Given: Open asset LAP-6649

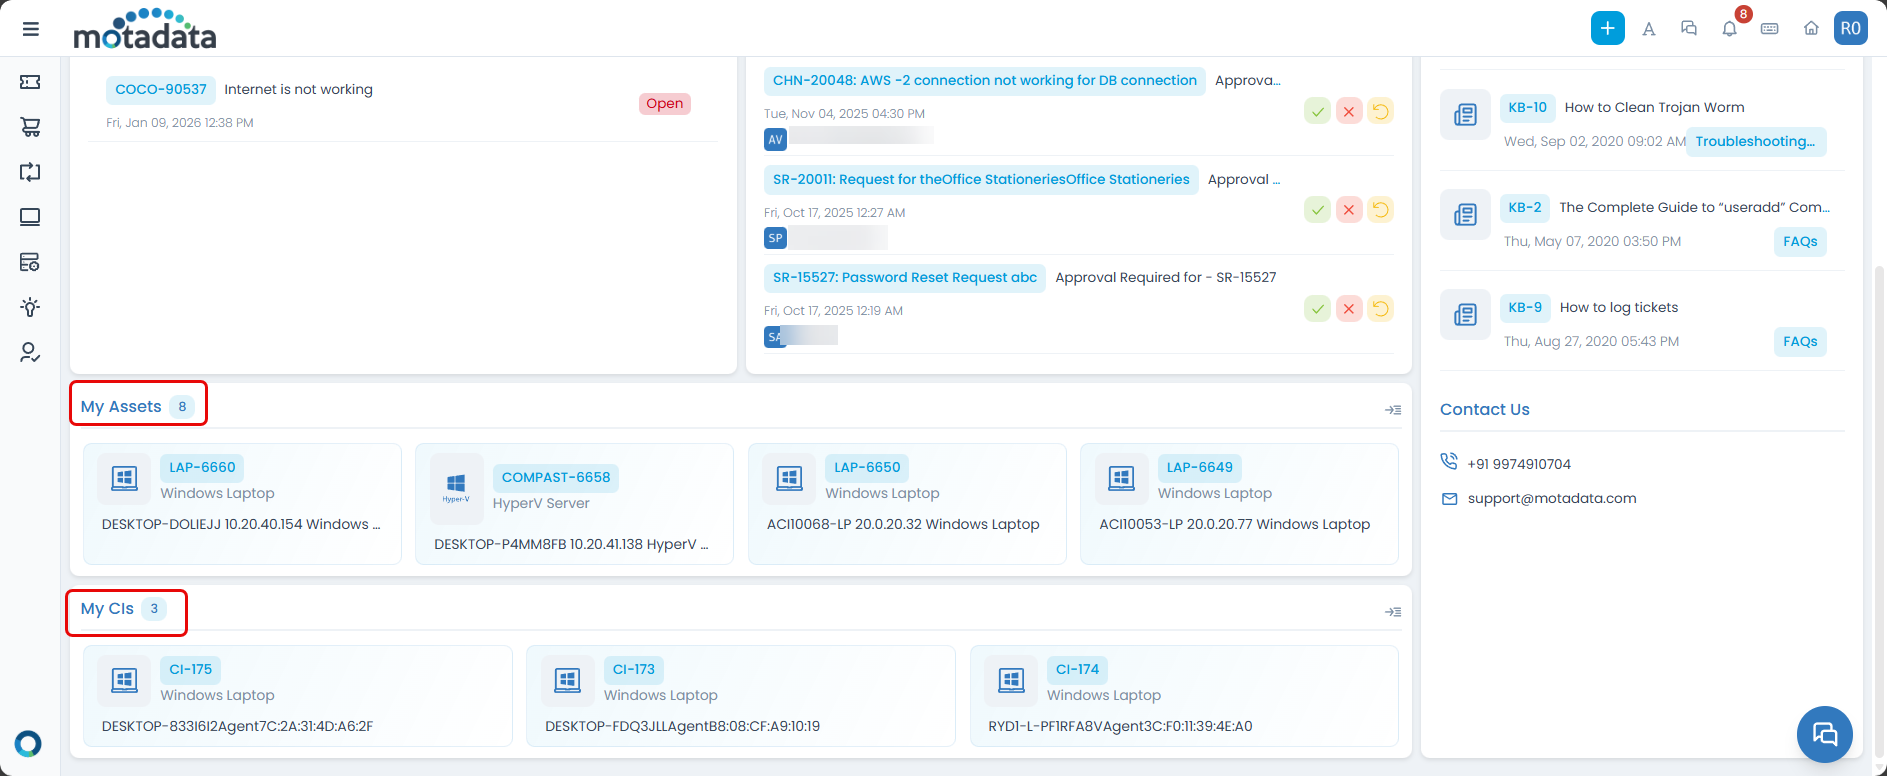Looking at the screenshot, I should pos(1200,468).
